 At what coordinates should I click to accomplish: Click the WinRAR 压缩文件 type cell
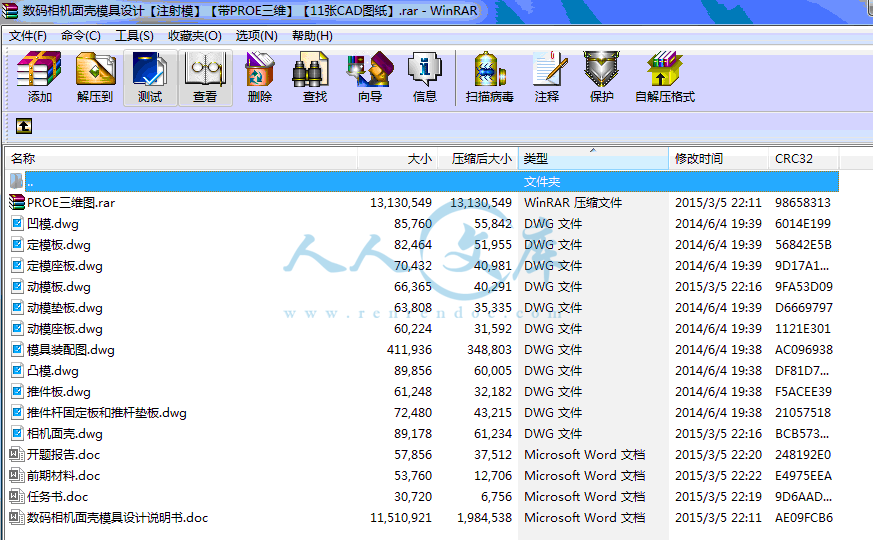pyautogui.click(x=573, y=203)
